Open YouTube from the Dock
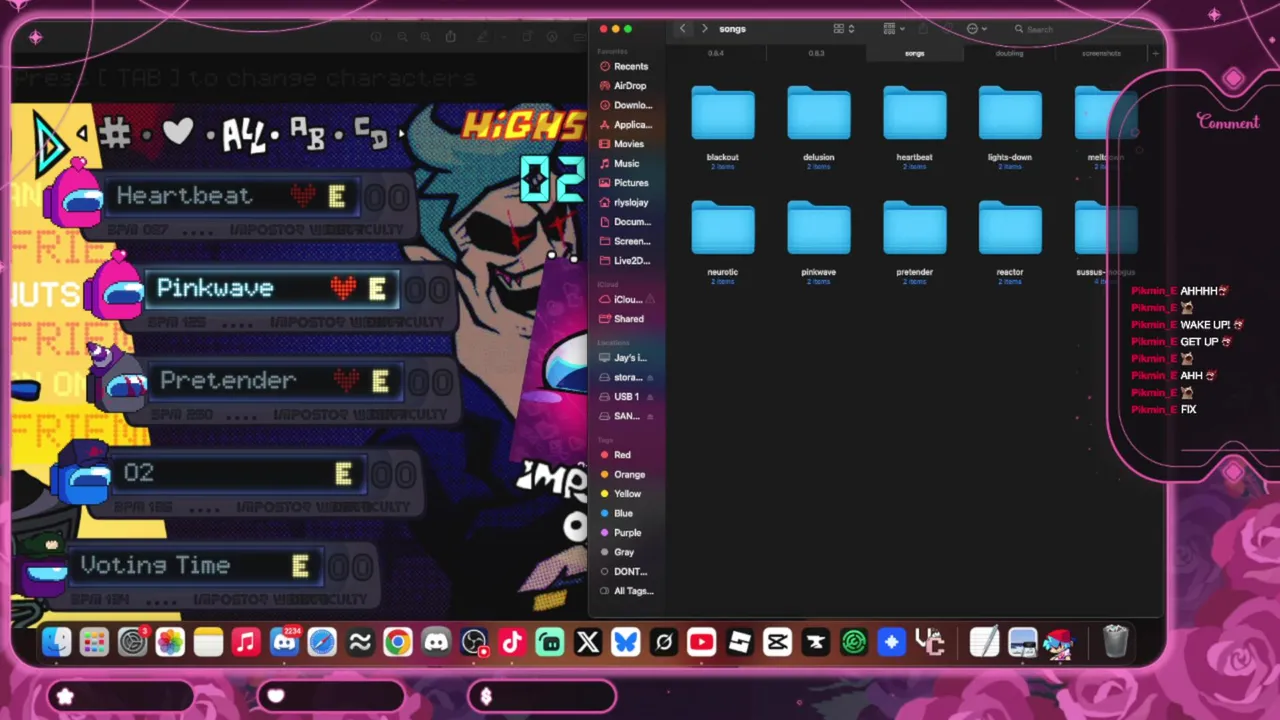The image size is (1280, 720). [701, 642]
